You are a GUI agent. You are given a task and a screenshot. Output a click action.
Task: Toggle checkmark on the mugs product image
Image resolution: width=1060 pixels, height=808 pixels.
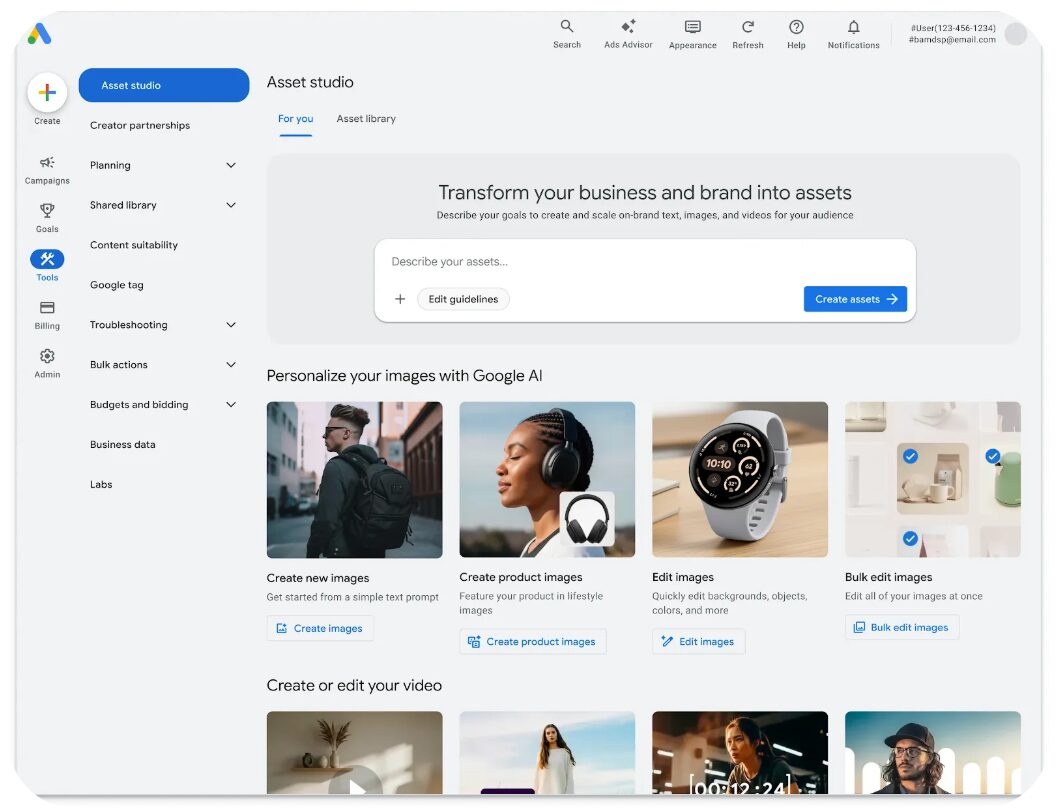[x=910, y=456]
